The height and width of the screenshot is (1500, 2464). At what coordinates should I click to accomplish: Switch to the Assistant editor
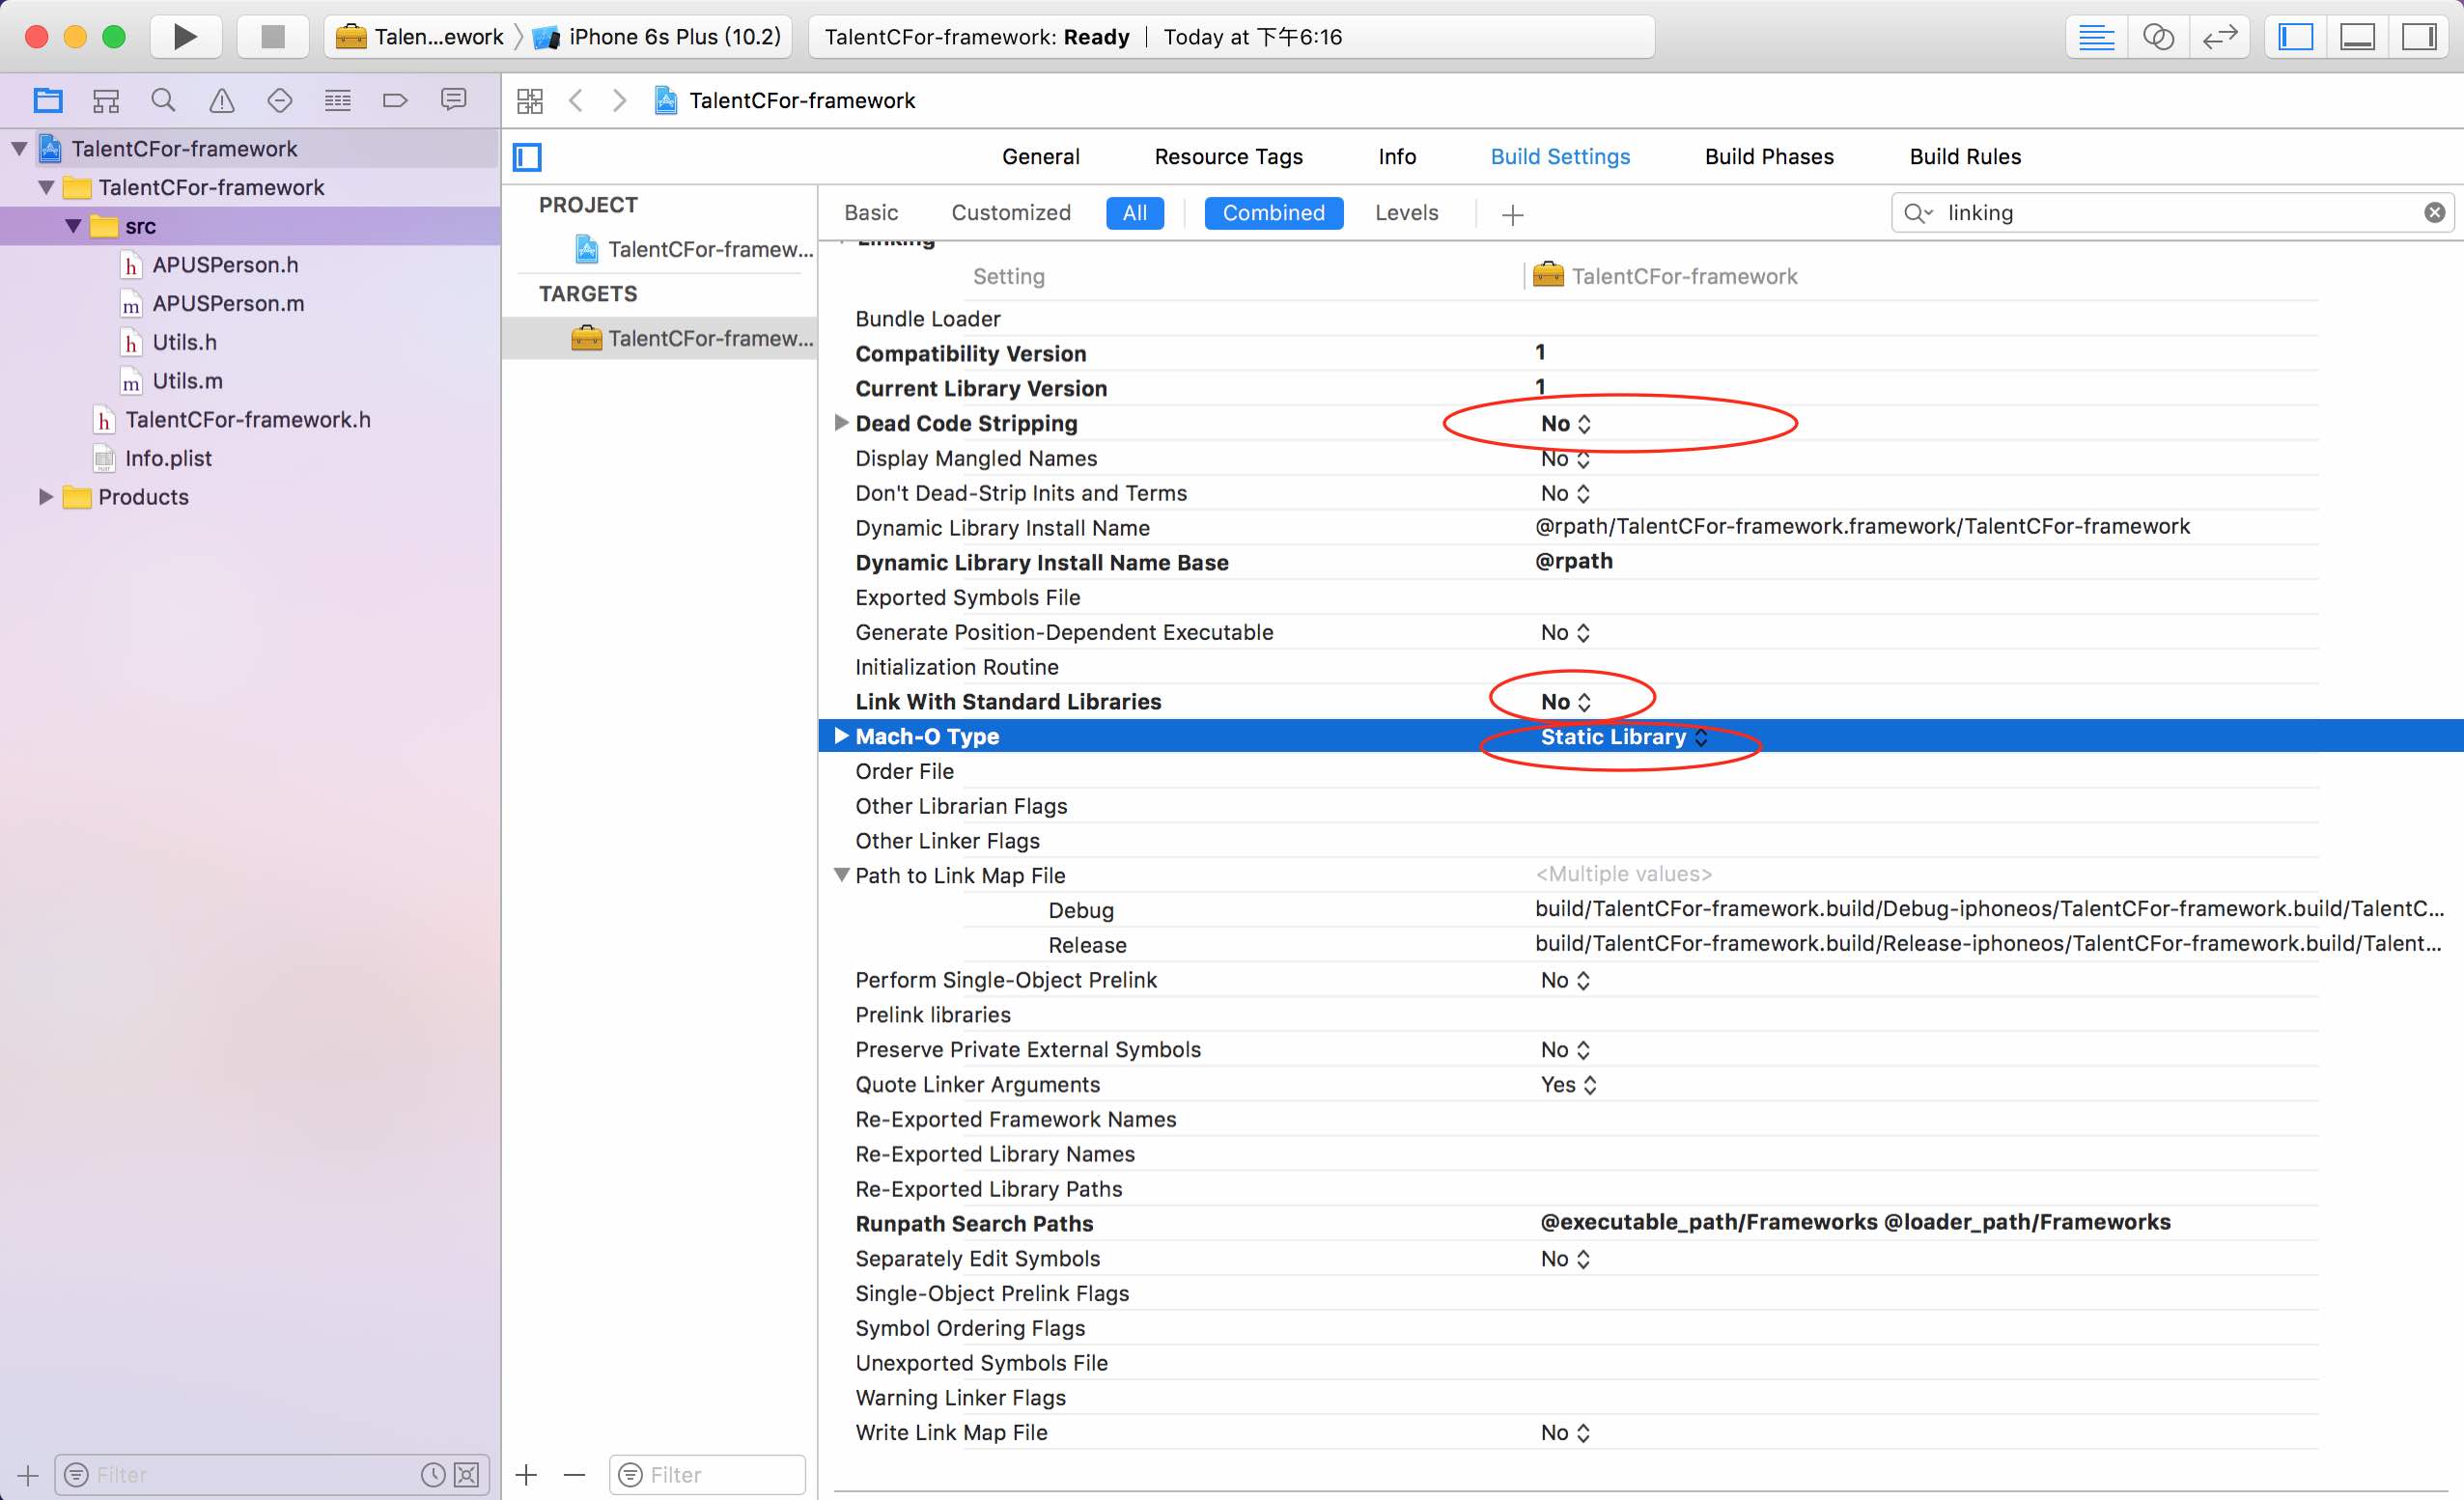pyautogui.click(x=2158, y=37)
